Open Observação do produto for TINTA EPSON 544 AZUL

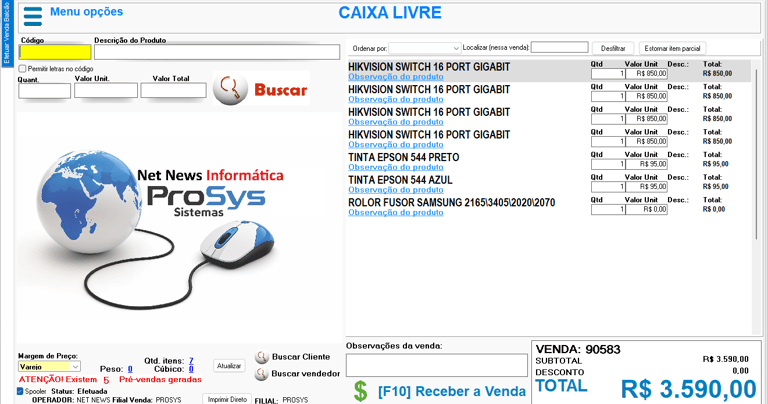pos(396,190)
